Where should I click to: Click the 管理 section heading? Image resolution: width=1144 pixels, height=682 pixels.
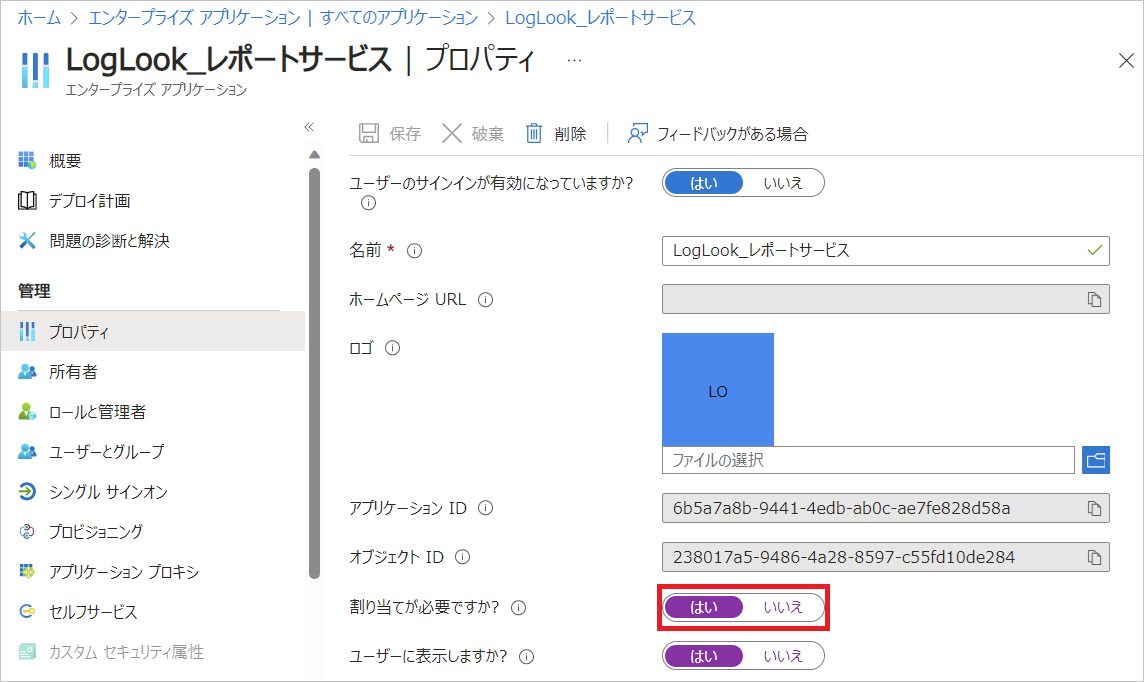34,291
